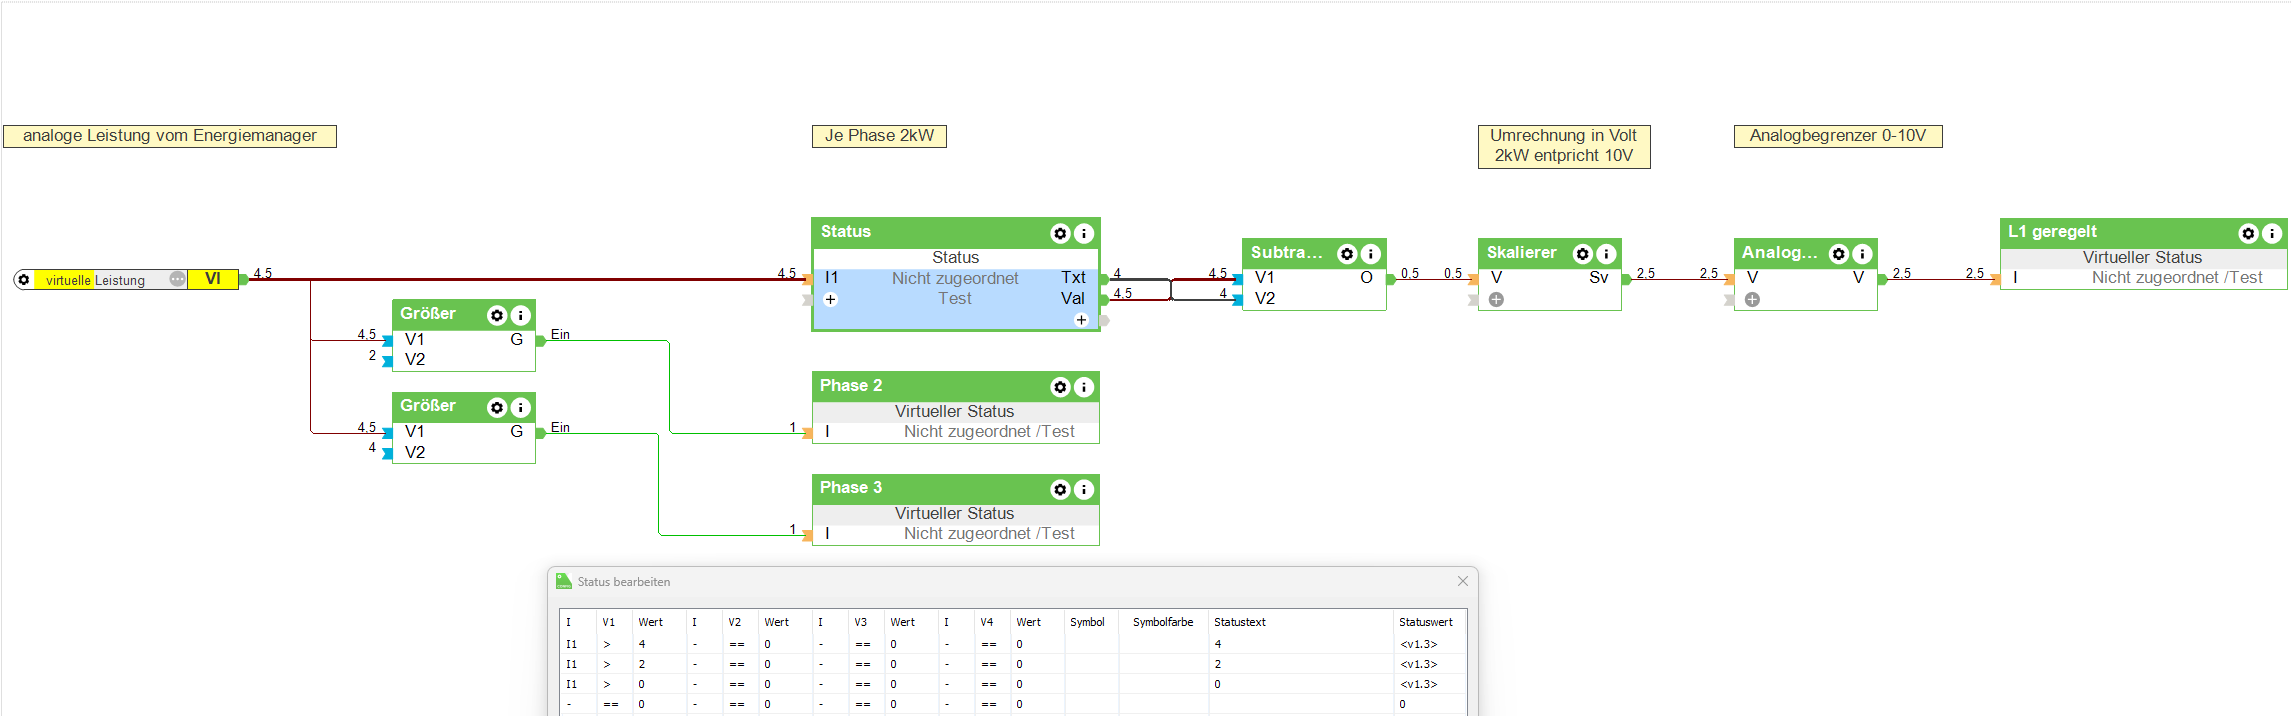Click the L1 geregelt block title
This screenshot has height=716, width=2291.
(x=2052, y=232)
